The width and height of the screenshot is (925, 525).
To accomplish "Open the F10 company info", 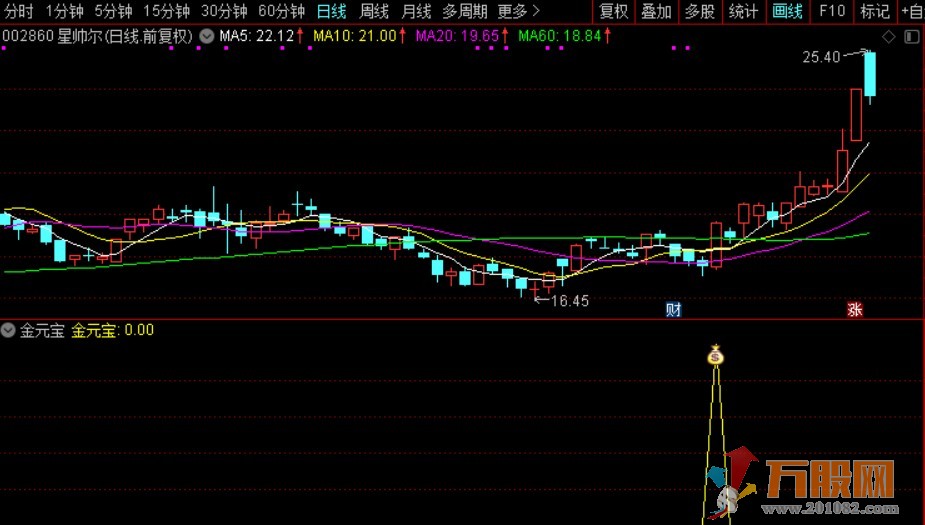I will pos(831,12).
